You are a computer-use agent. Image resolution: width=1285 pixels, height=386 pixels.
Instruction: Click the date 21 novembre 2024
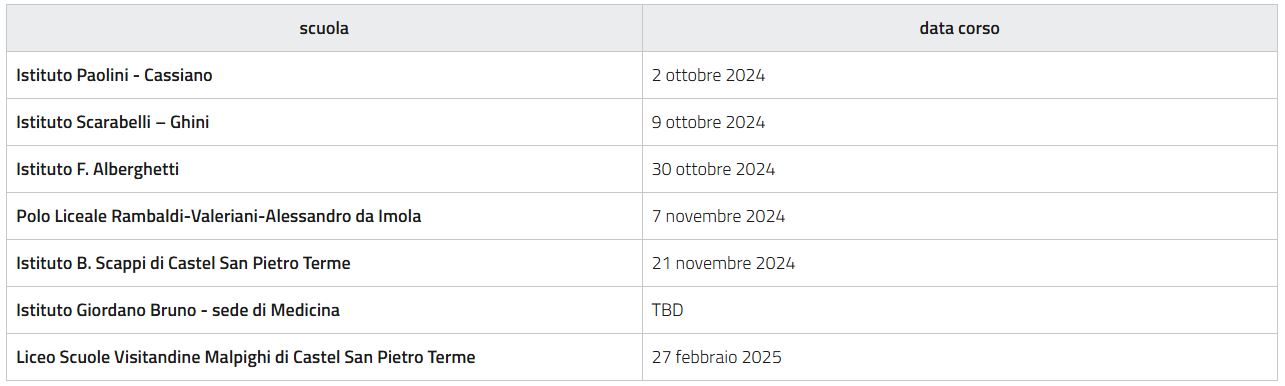click(723, 263)
